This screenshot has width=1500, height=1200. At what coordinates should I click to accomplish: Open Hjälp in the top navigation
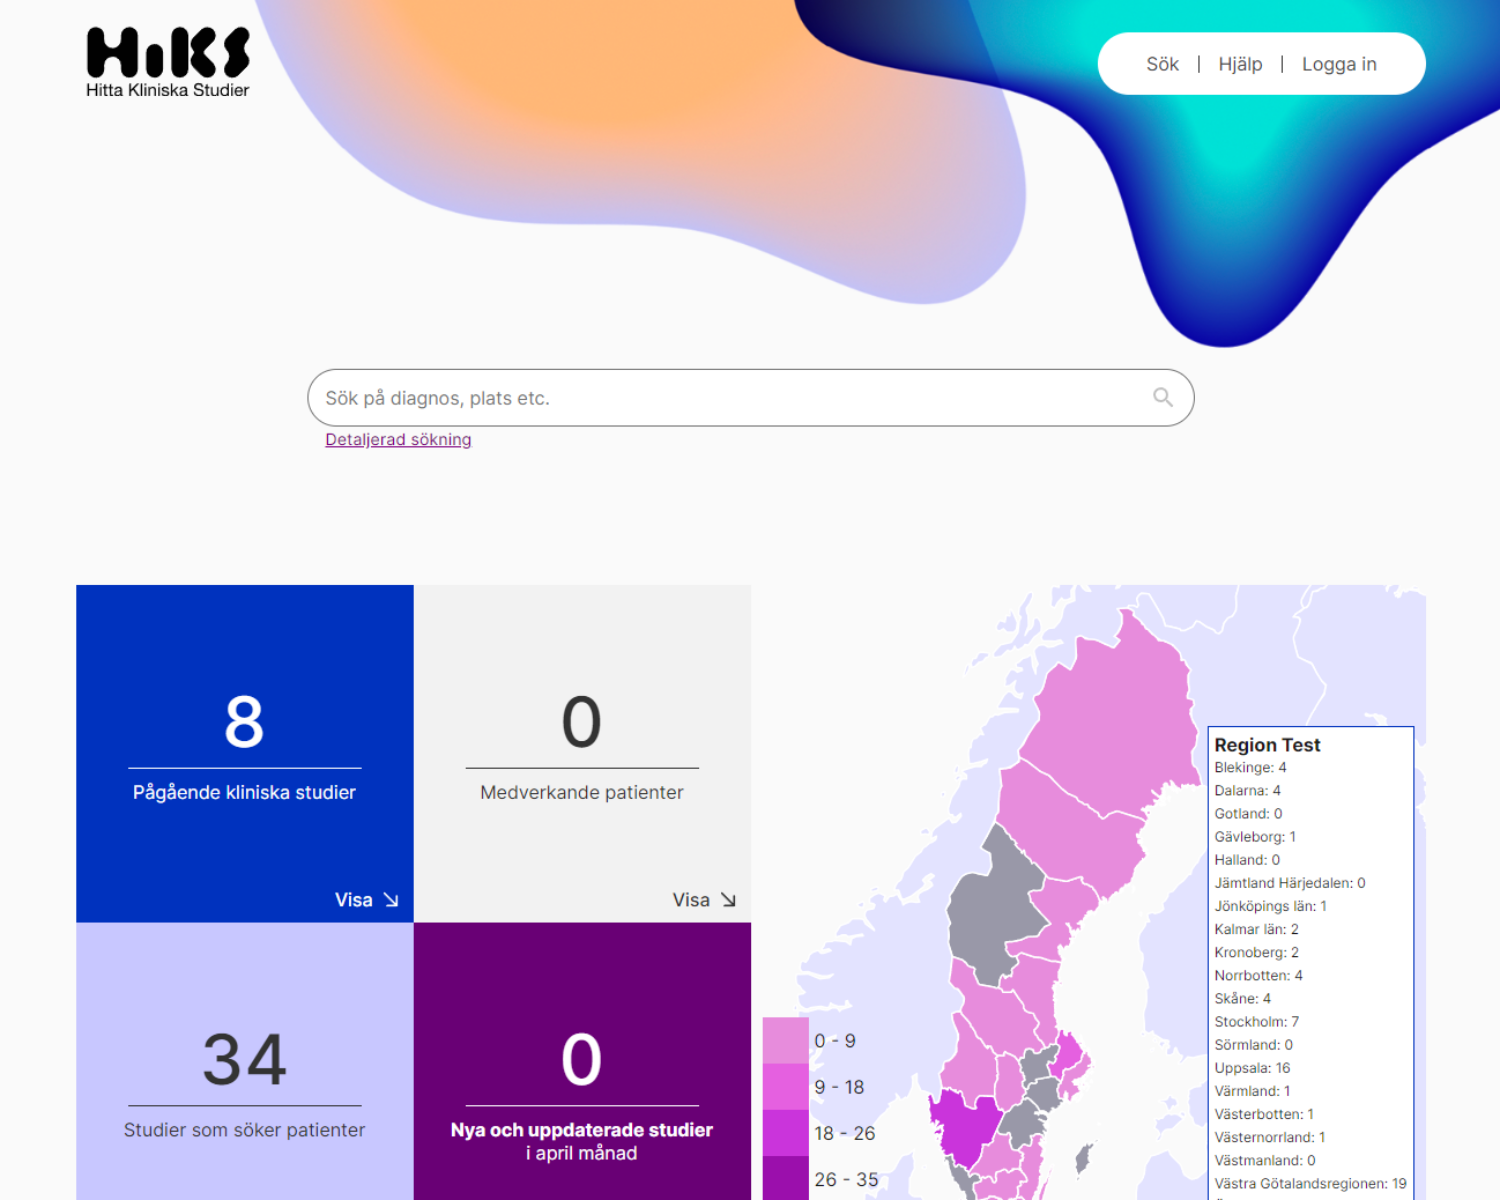1240,64
